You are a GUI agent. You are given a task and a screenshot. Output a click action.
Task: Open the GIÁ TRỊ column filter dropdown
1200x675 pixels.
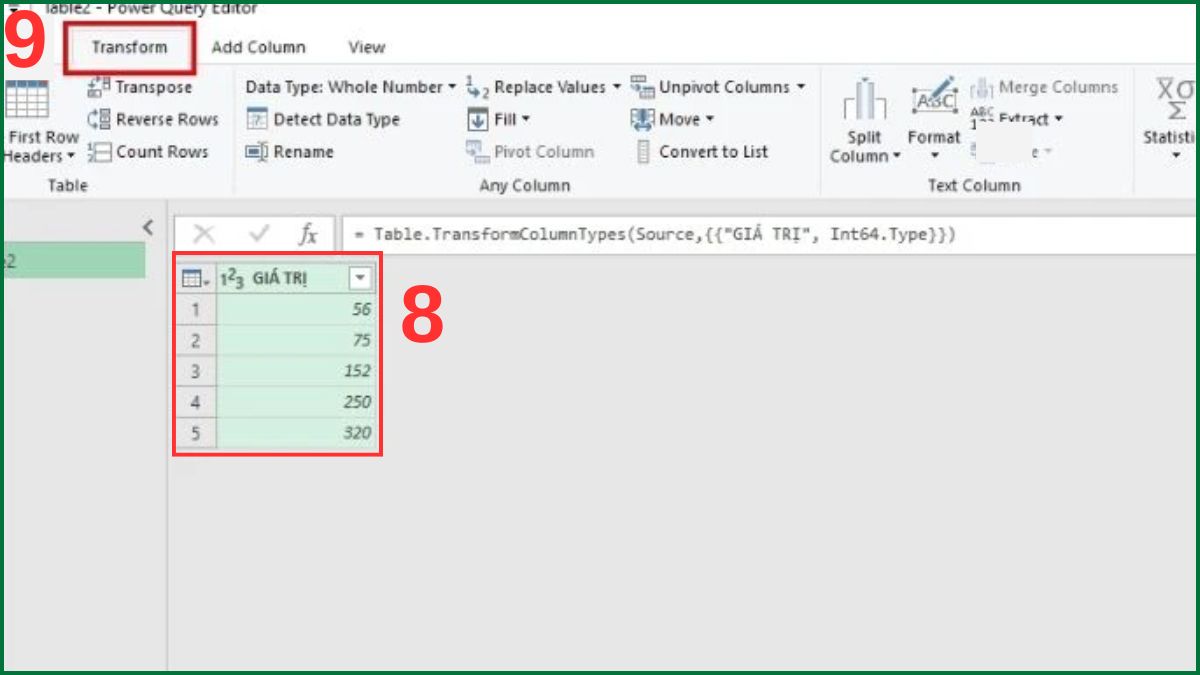(361, 277)
